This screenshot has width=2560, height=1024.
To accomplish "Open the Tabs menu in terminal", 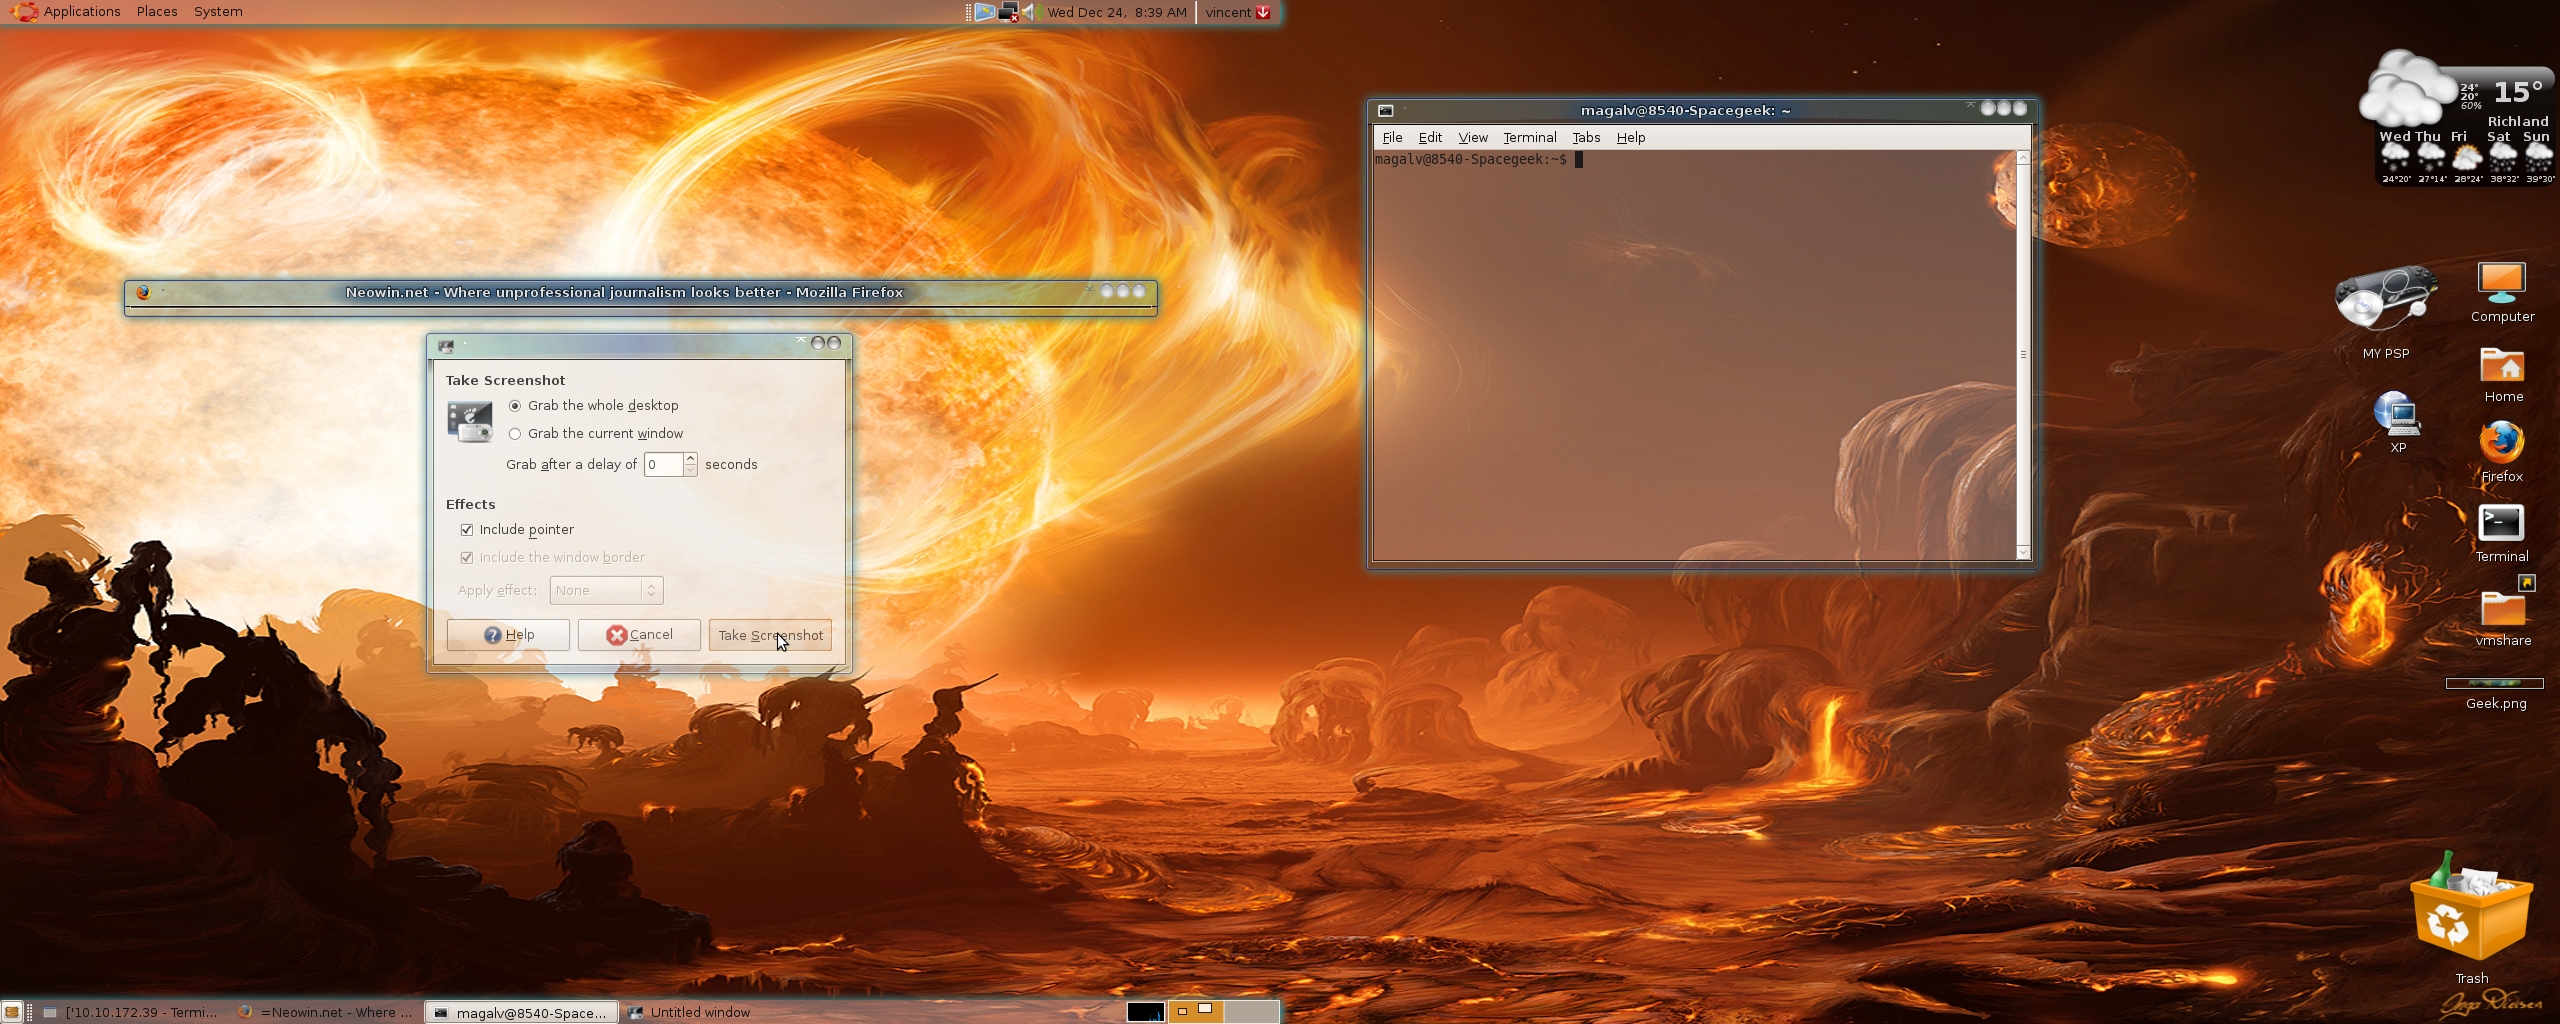I will tap(1585, 138).
